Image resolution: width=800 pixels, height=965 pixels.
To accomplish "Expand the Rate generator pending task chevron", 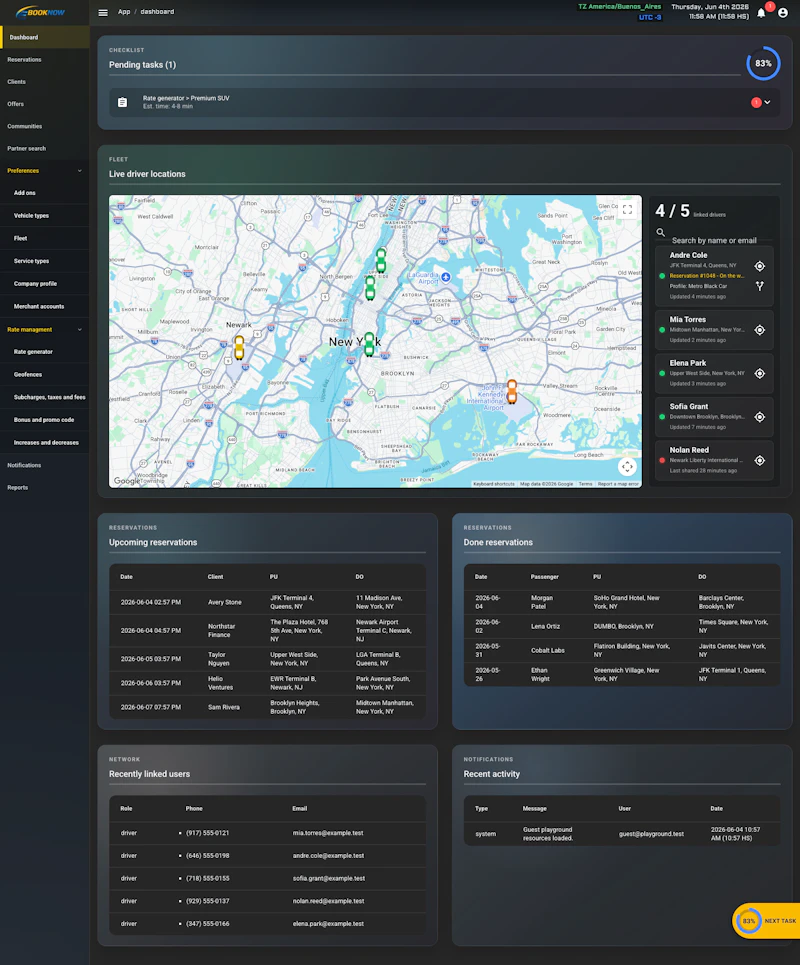I will coord(767,102).
